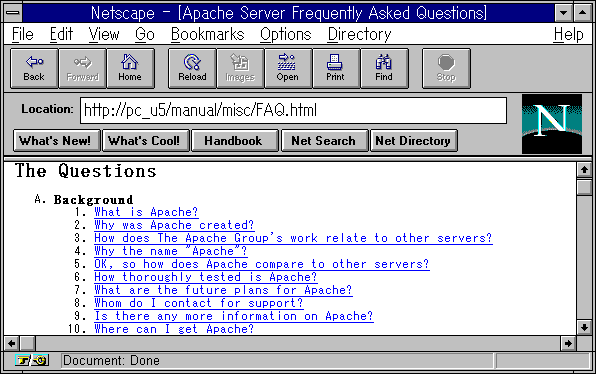Select the vertical scrollbar thumb
Viewport: 596px width, 374px height.
(584, 187)
